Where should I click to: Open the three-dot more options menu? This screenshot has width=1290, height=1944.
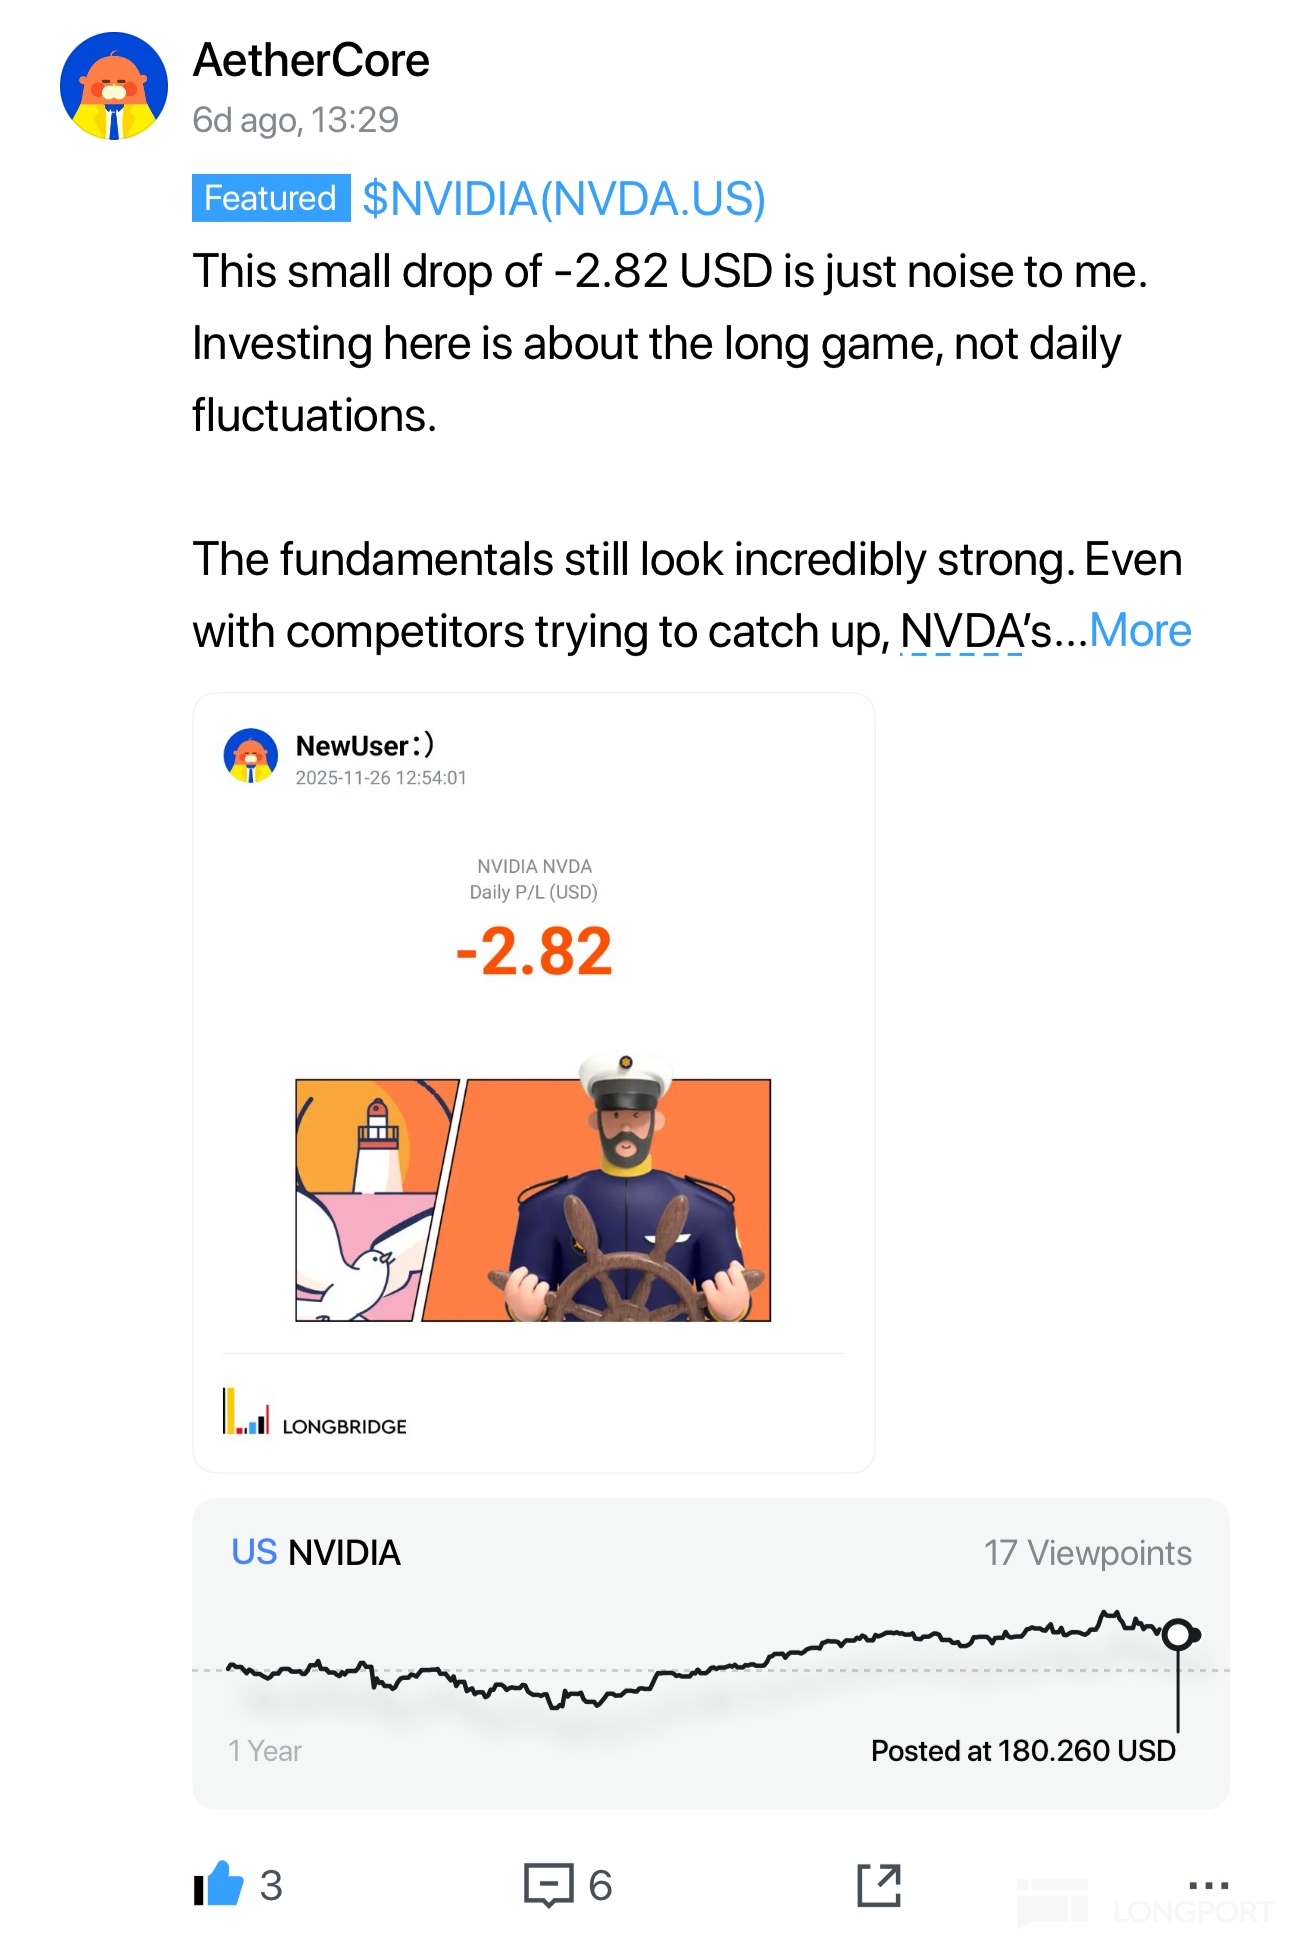1208,1885
